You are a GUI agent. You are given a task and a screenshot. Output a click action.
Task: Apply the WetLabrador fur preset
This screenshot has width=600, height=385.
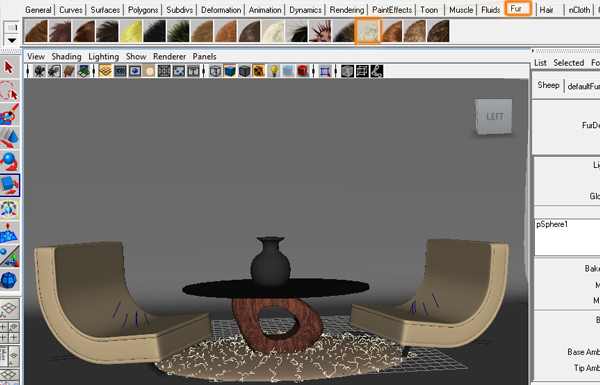tap(415, 31)
